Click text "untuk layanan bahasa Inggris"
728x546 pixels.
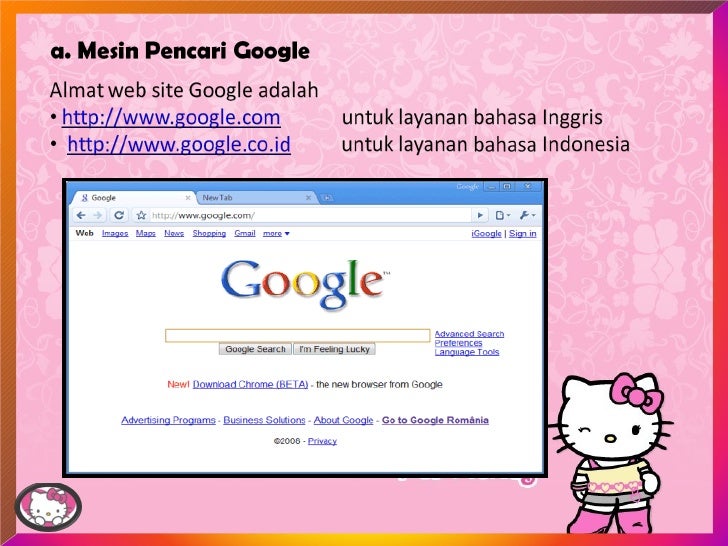pos(472,117)
